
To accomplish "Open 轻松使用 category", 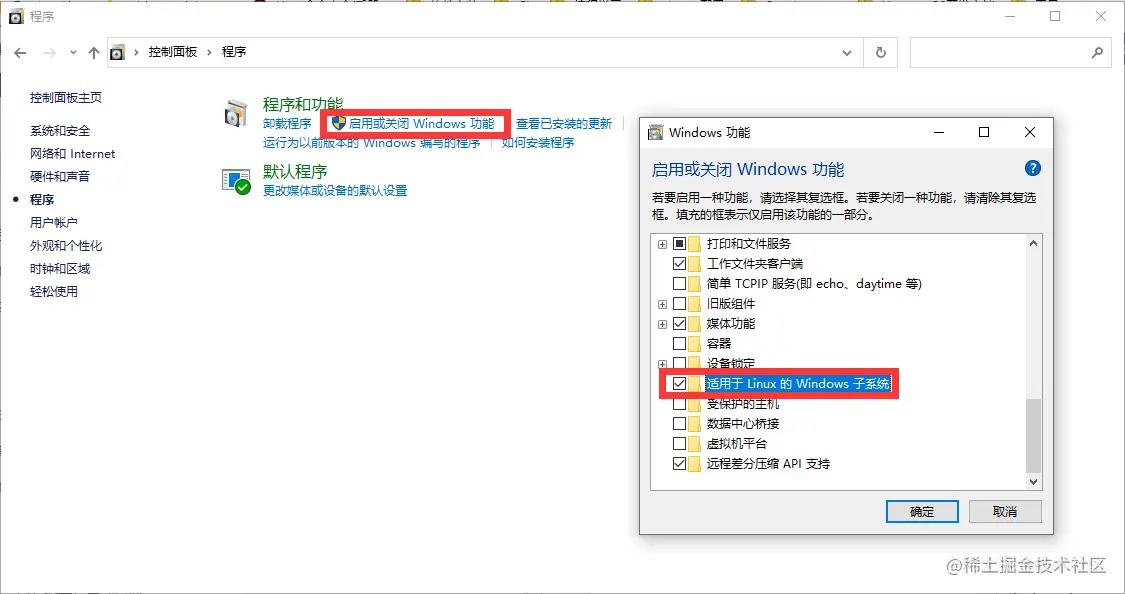I will point(54,291).
